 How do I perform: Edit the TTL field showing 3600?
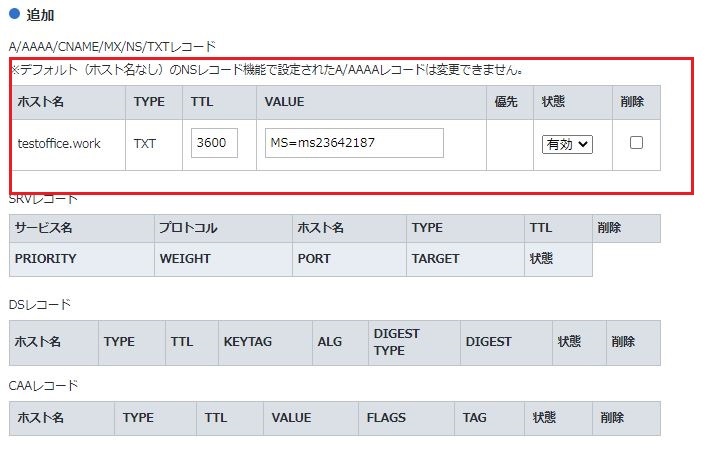[x=214, y=143]
